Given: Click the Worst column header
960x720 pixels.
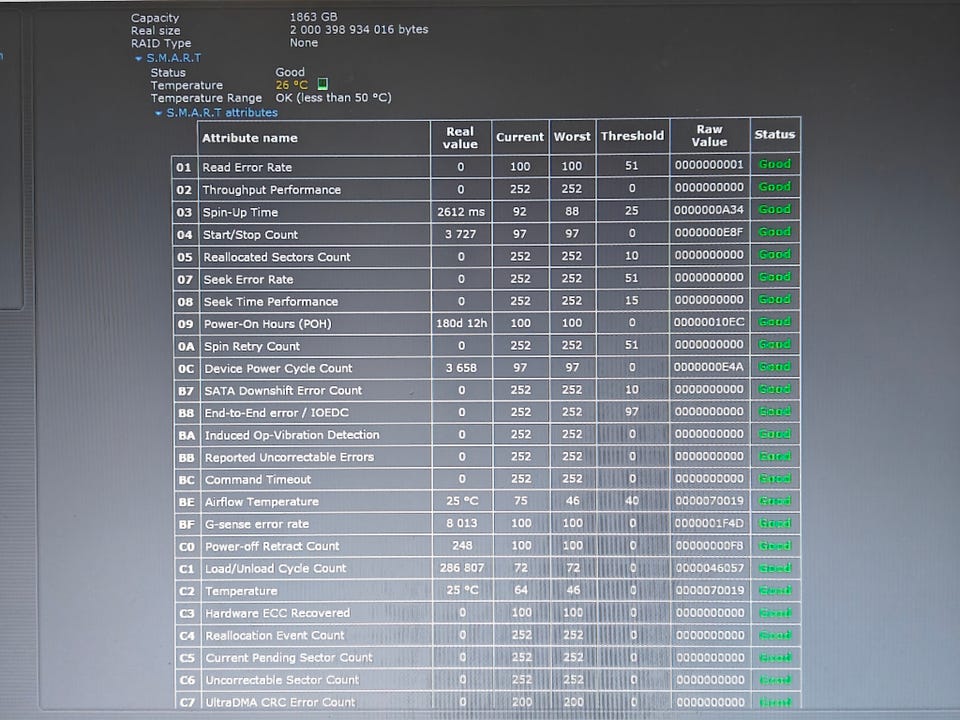Looking at the screenshot, I should pos(572,137).
